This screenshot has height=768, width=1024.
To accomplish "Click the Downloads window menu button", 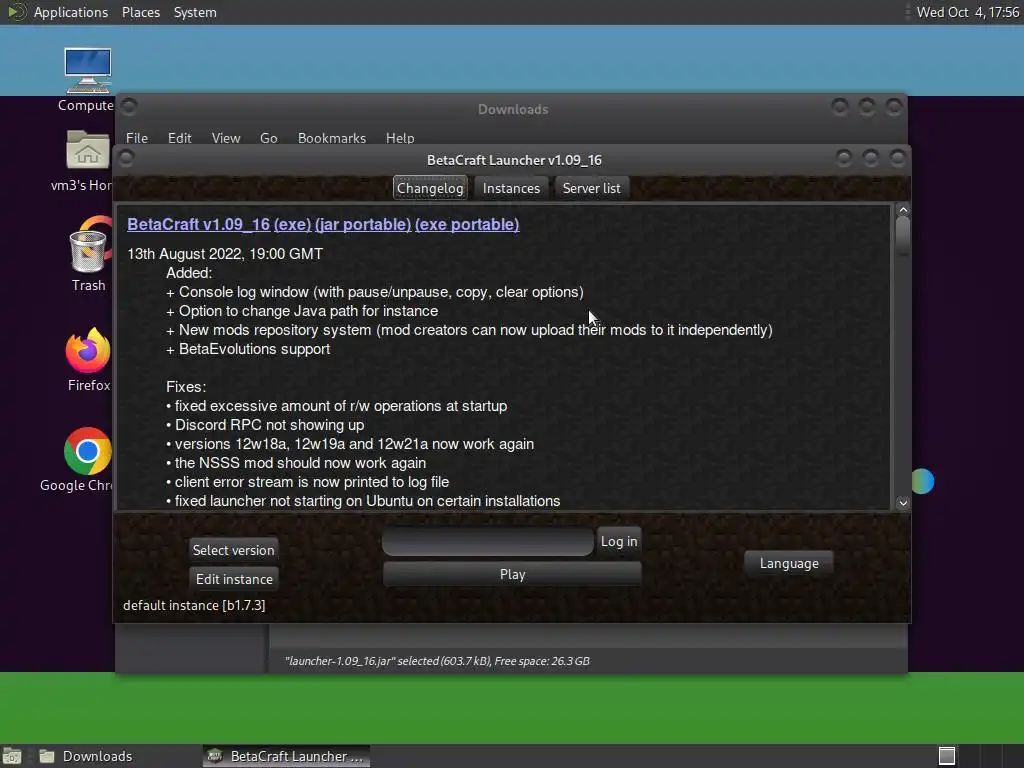I will pos(129,105).
